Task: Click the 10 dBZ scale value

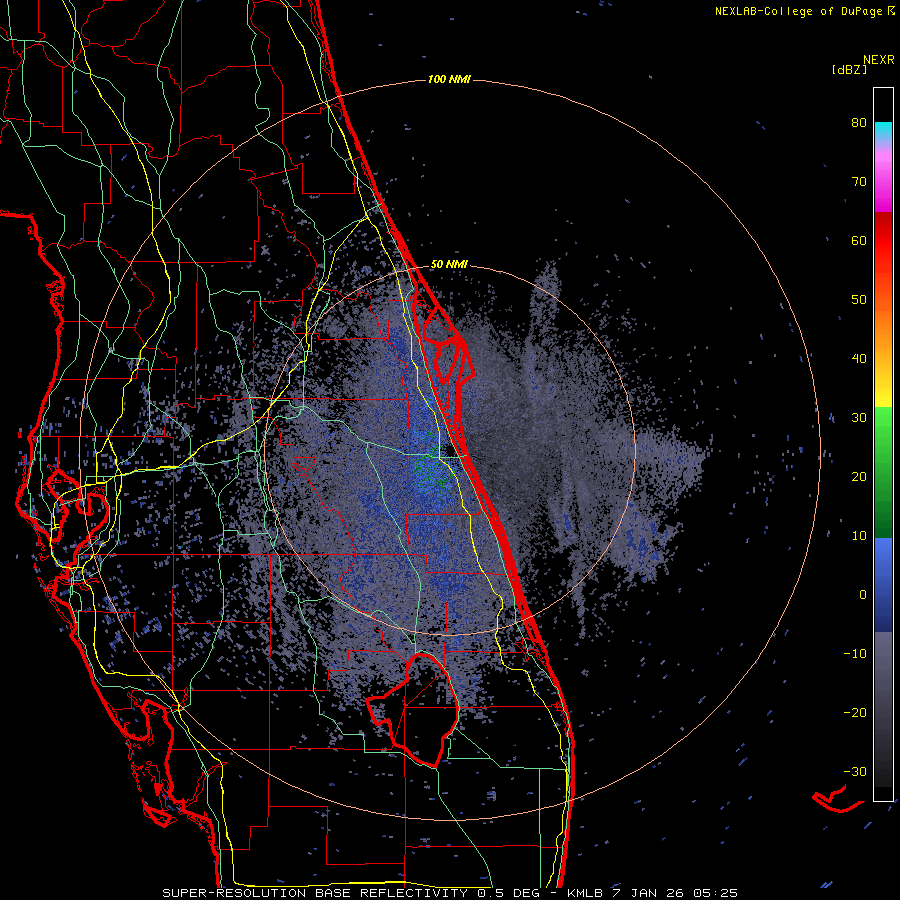Action: [859, 536]
